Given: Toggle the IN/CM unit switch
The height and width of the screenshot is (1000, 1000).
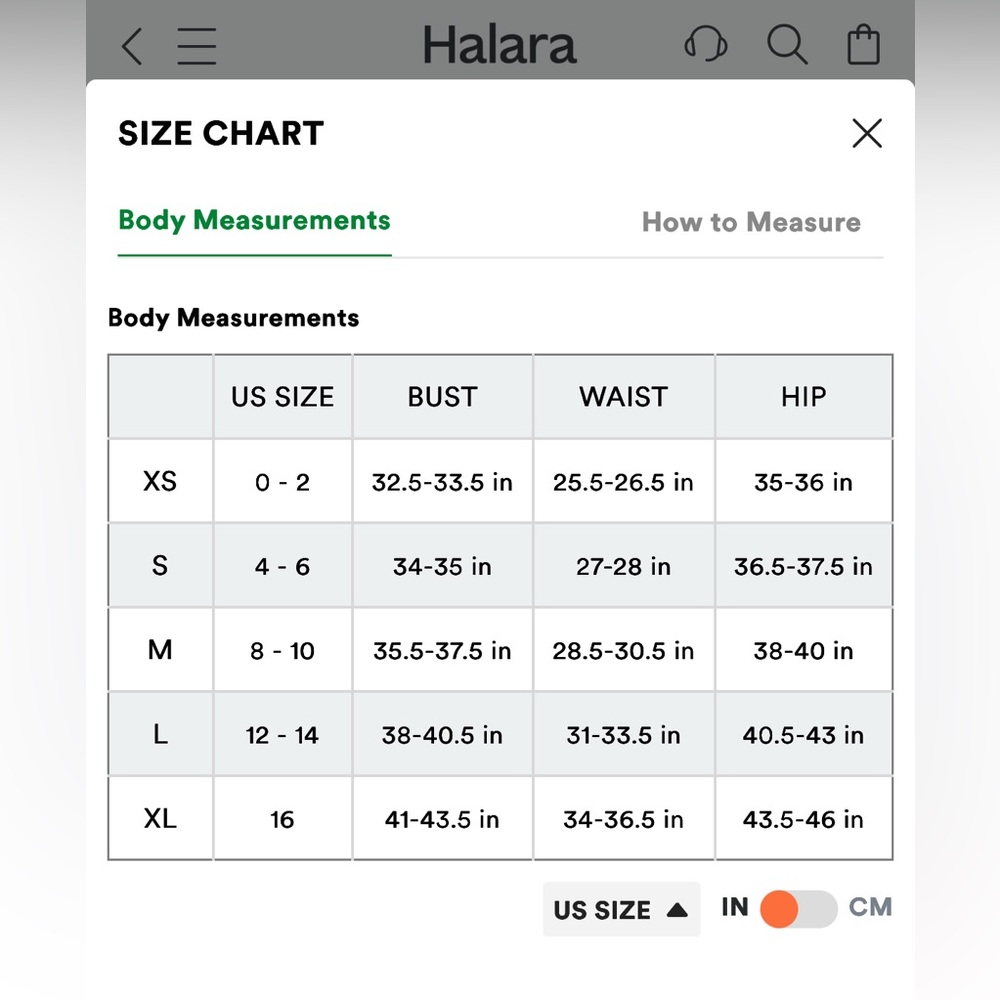Looking at the screenshot, I should tap(797, 909).
